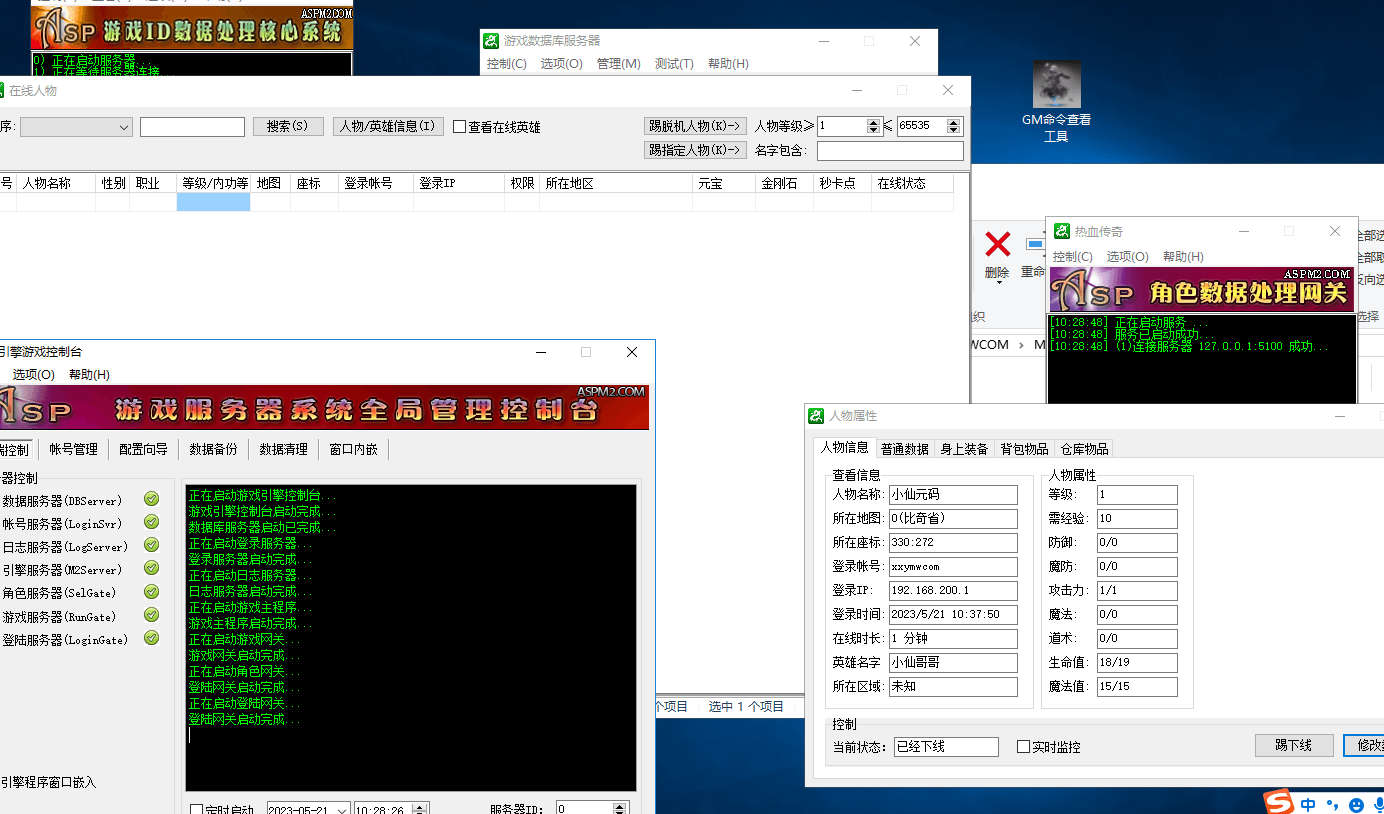Increase the 服务器ID spinner value
Screen dimensions: 1384x814
click(621, 806)
